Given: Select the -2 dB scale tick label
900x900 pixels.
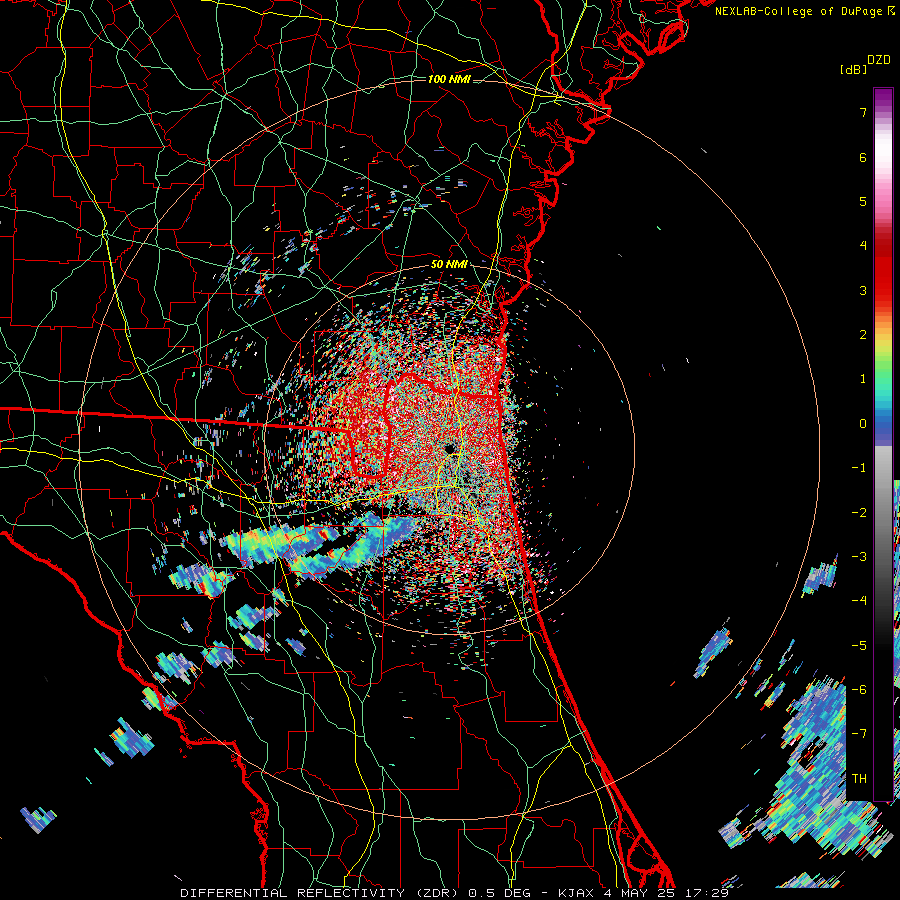Looking at the screenshot, I should click(x=859, y=512).
